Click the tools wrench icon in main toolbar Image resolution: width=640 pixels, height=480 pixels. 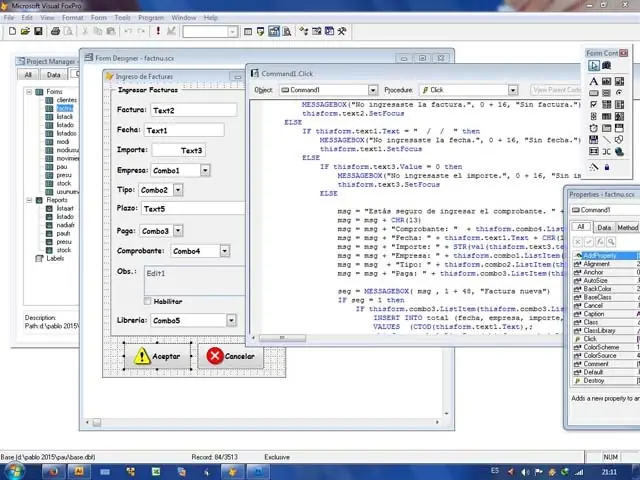click(342, 31)
